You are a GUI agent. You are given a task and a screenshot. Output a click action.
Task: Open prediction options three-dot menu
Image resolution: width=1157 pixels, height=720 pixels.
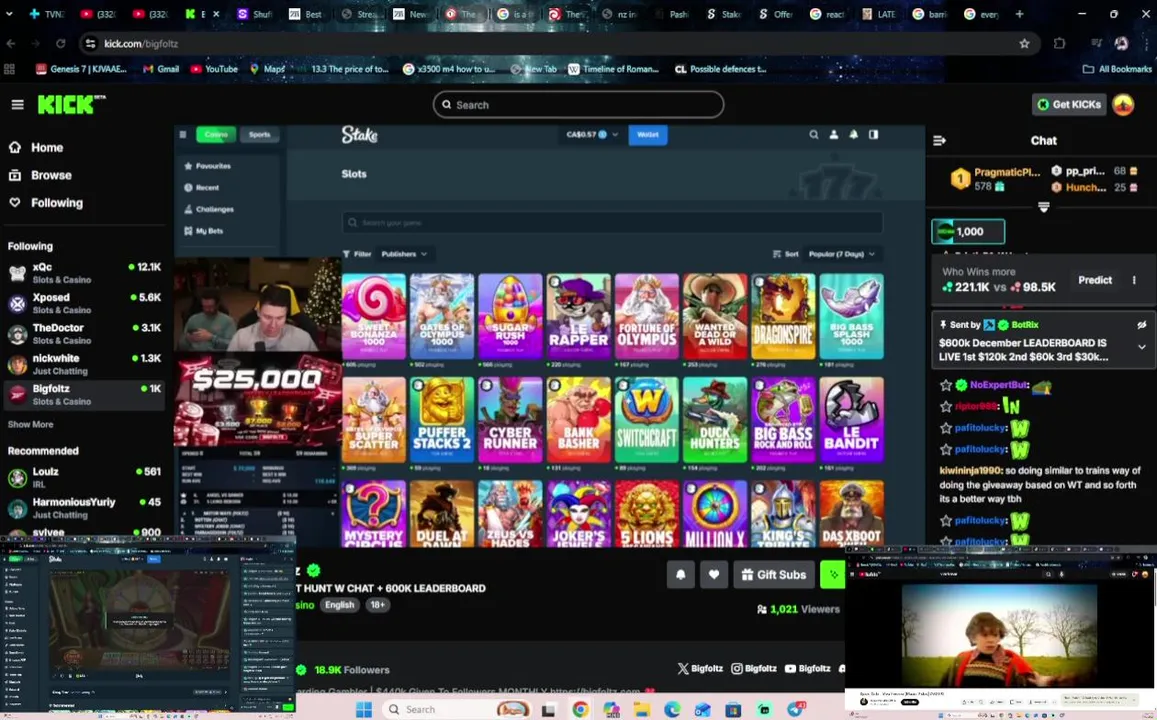[x=1134, y=280]
